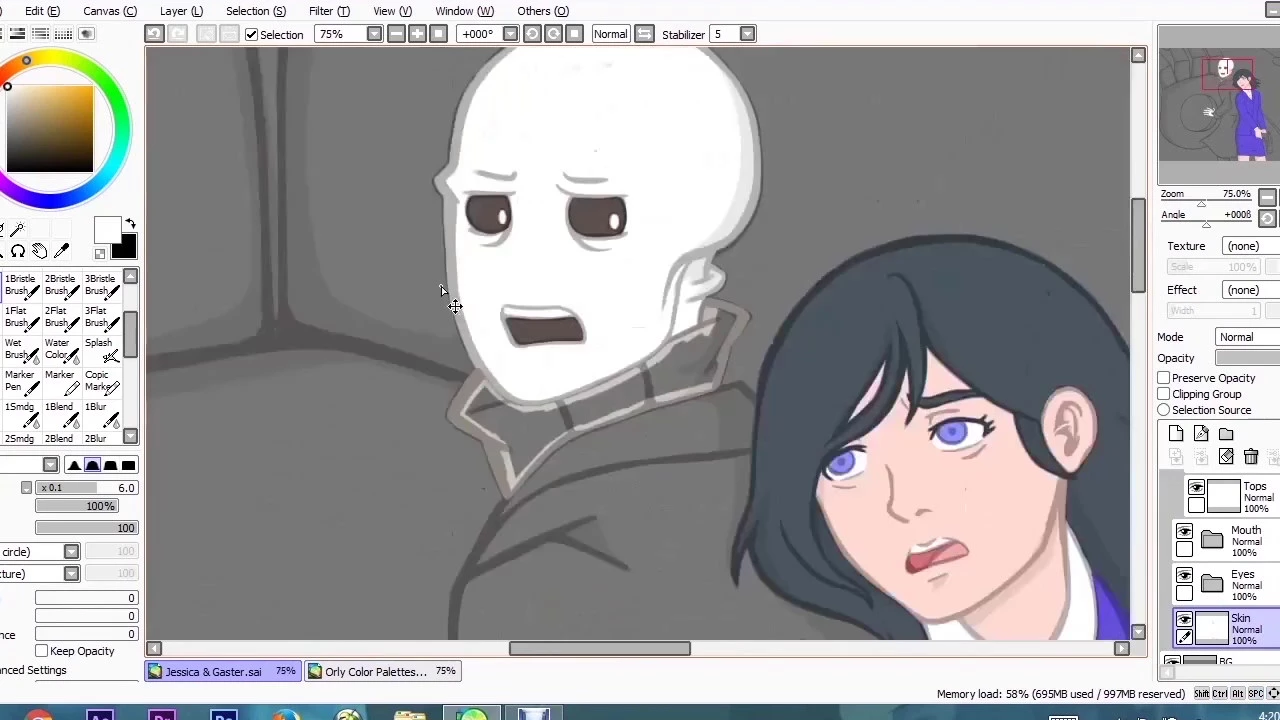Image resolution: width=1280 pixels, height=720 pixels.
Task: Open the 75% zoom dropdown
Action: (x=374, y=34)
